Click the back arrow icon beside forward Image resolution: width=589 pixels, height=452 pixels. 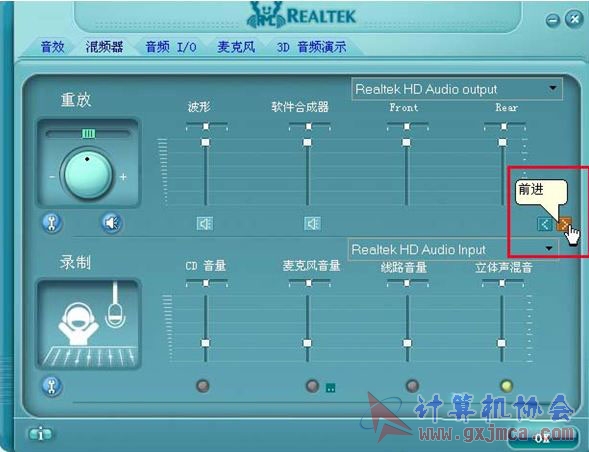tap(545, 224)
